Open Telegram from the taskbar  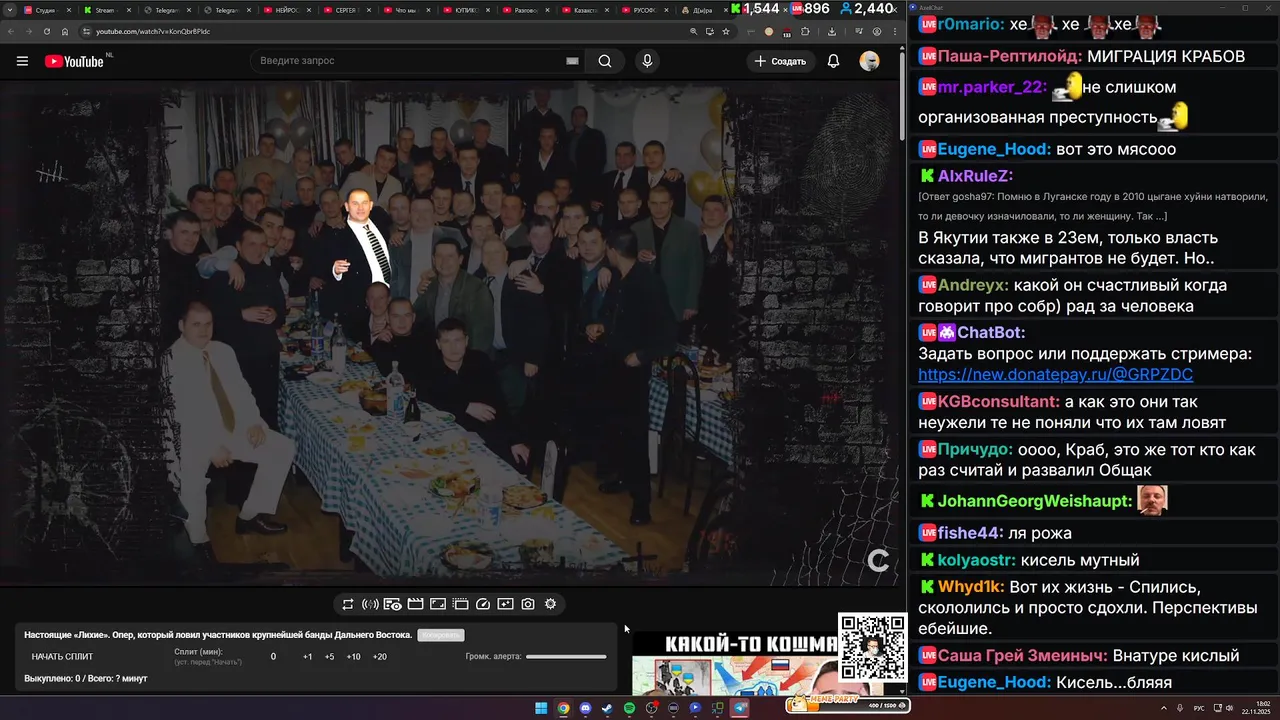pyautogui.click(x=740, y=708)
